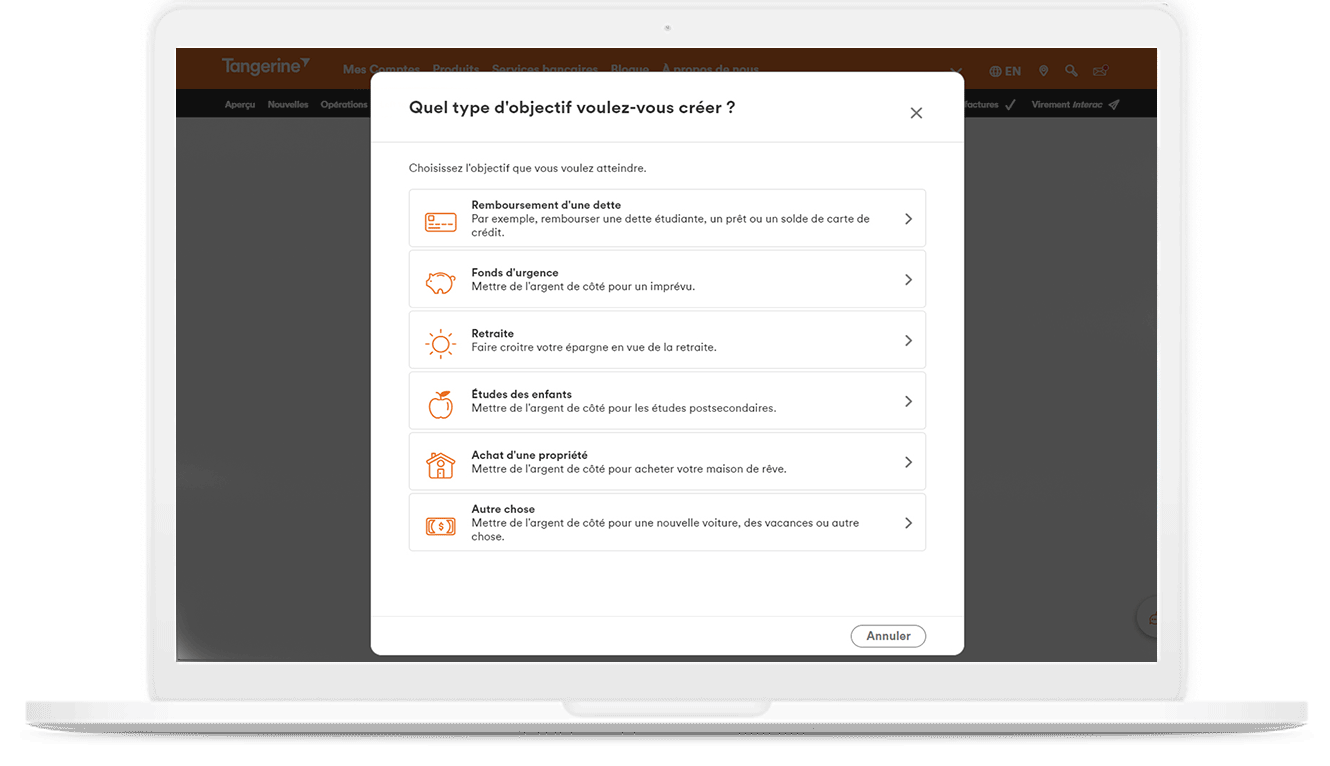Expand the Achat d'une propriété chevron arrow
The image size is (1330, 766).
click(908, 462)
